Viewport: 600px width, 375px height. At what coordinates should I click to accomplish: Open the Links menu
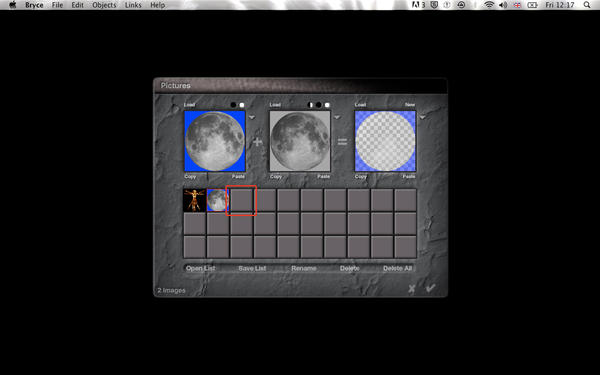[133, 5]
